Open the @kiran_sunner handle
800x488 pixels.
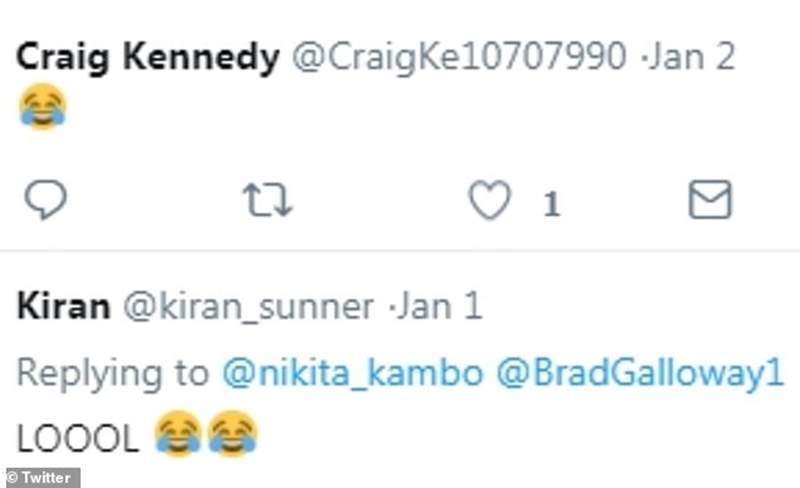248,307
